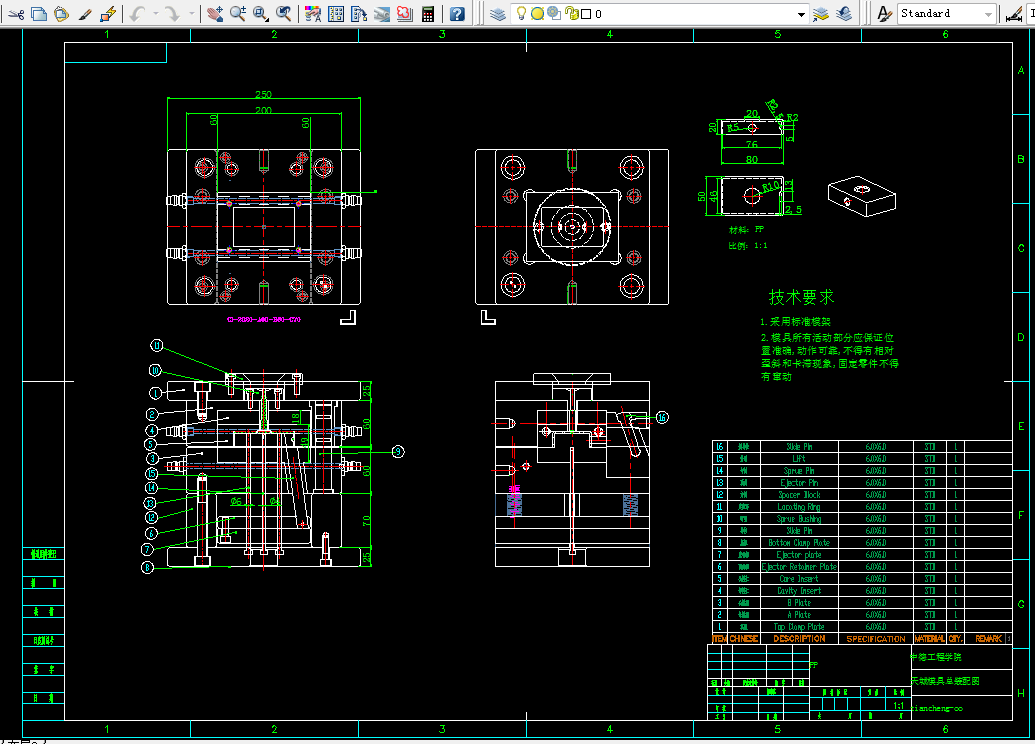Select the 技术要求 heading text
1035x744 pixels.
[801, 297]
